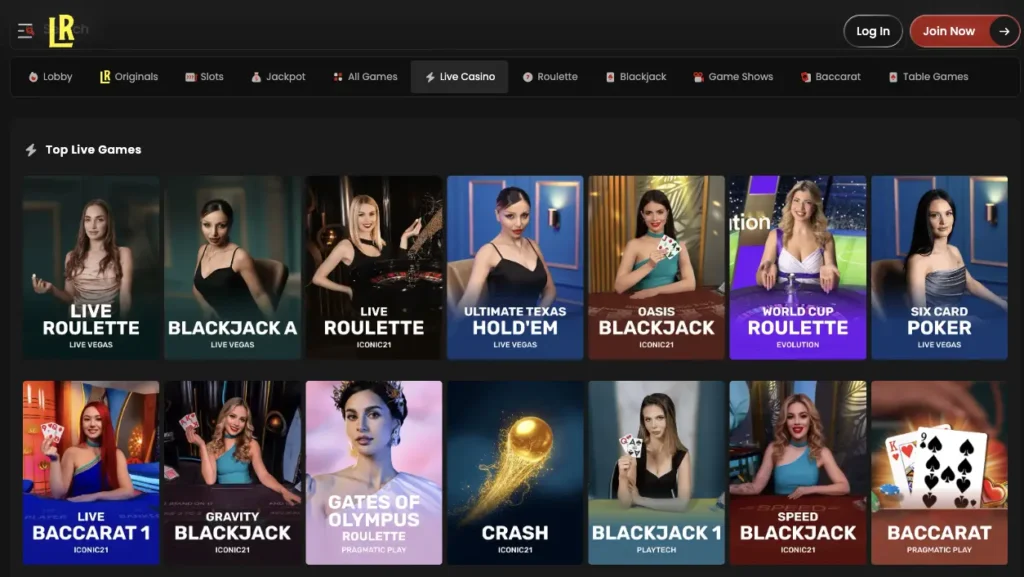Viewport: 1024px width, 577px height.
Task: Click the Baccarat icon
Action: [x=806, y=77]
